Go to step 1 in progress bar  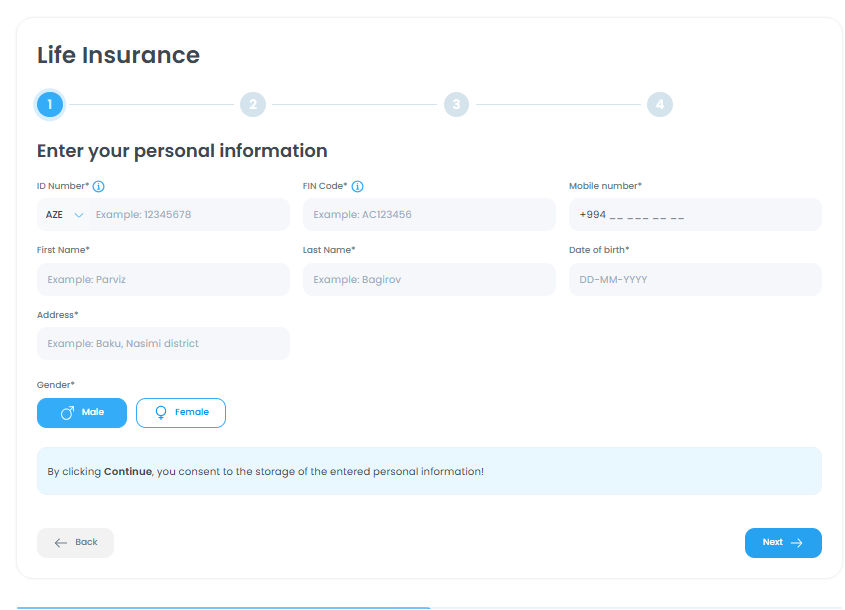(49, 104)
